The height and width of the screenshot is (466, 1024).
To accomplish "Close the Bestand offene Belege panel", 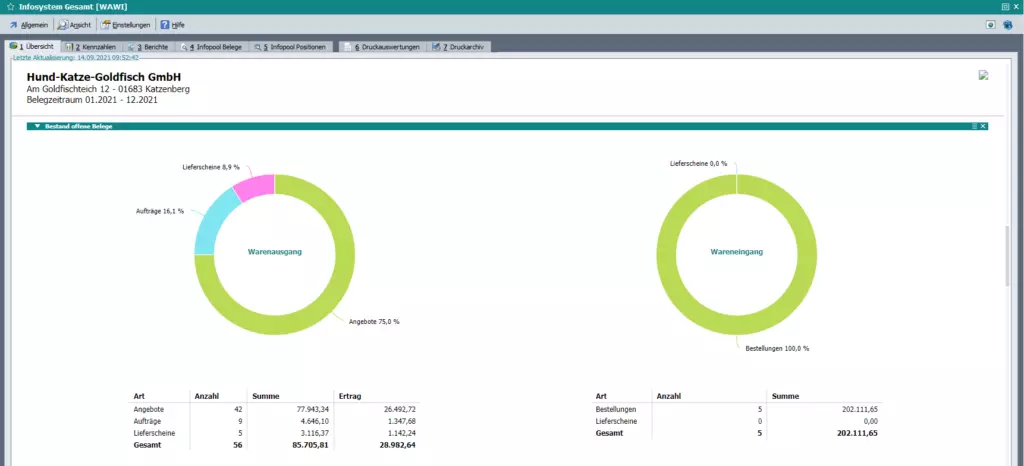I will click(983, 126).
